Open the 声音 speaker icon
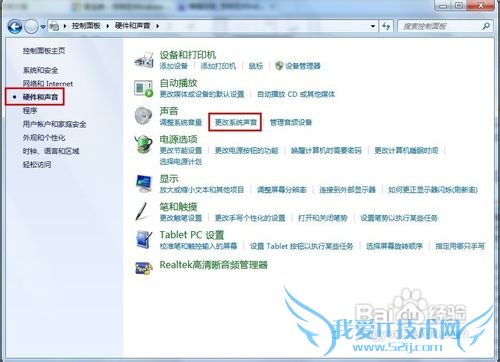Image resolution: width=500 pixels, height=362 pixels. pos(143,116)
